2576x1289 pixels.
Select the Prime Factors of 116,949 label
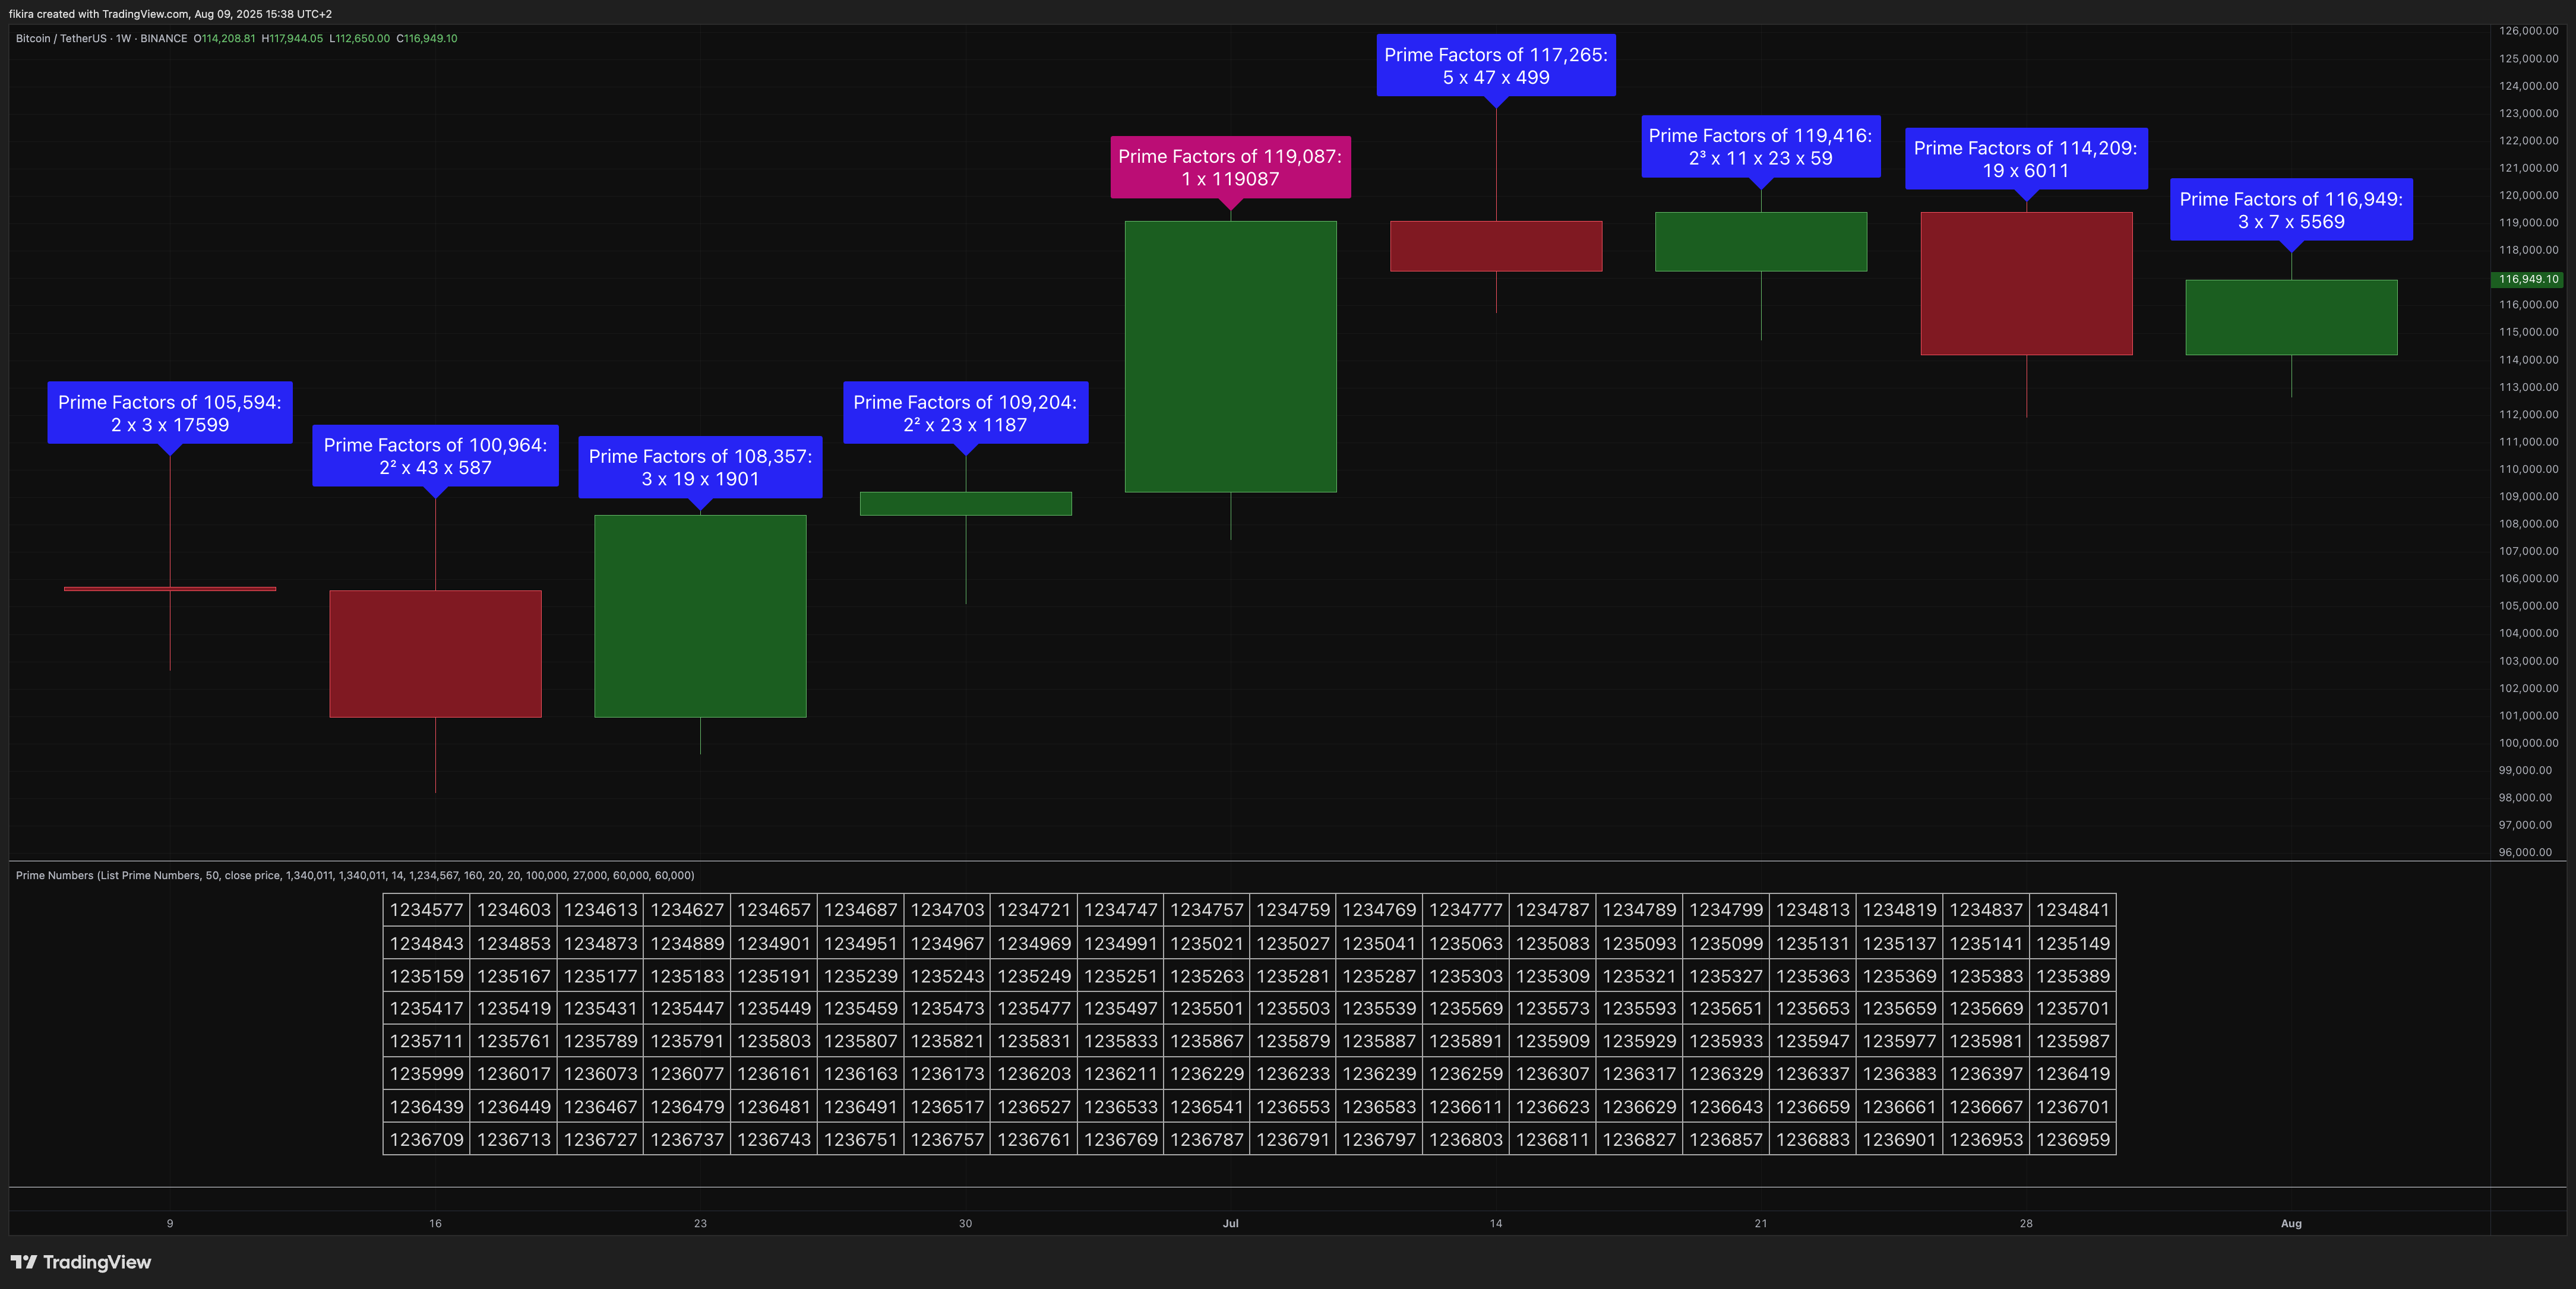pos(2291,210)
